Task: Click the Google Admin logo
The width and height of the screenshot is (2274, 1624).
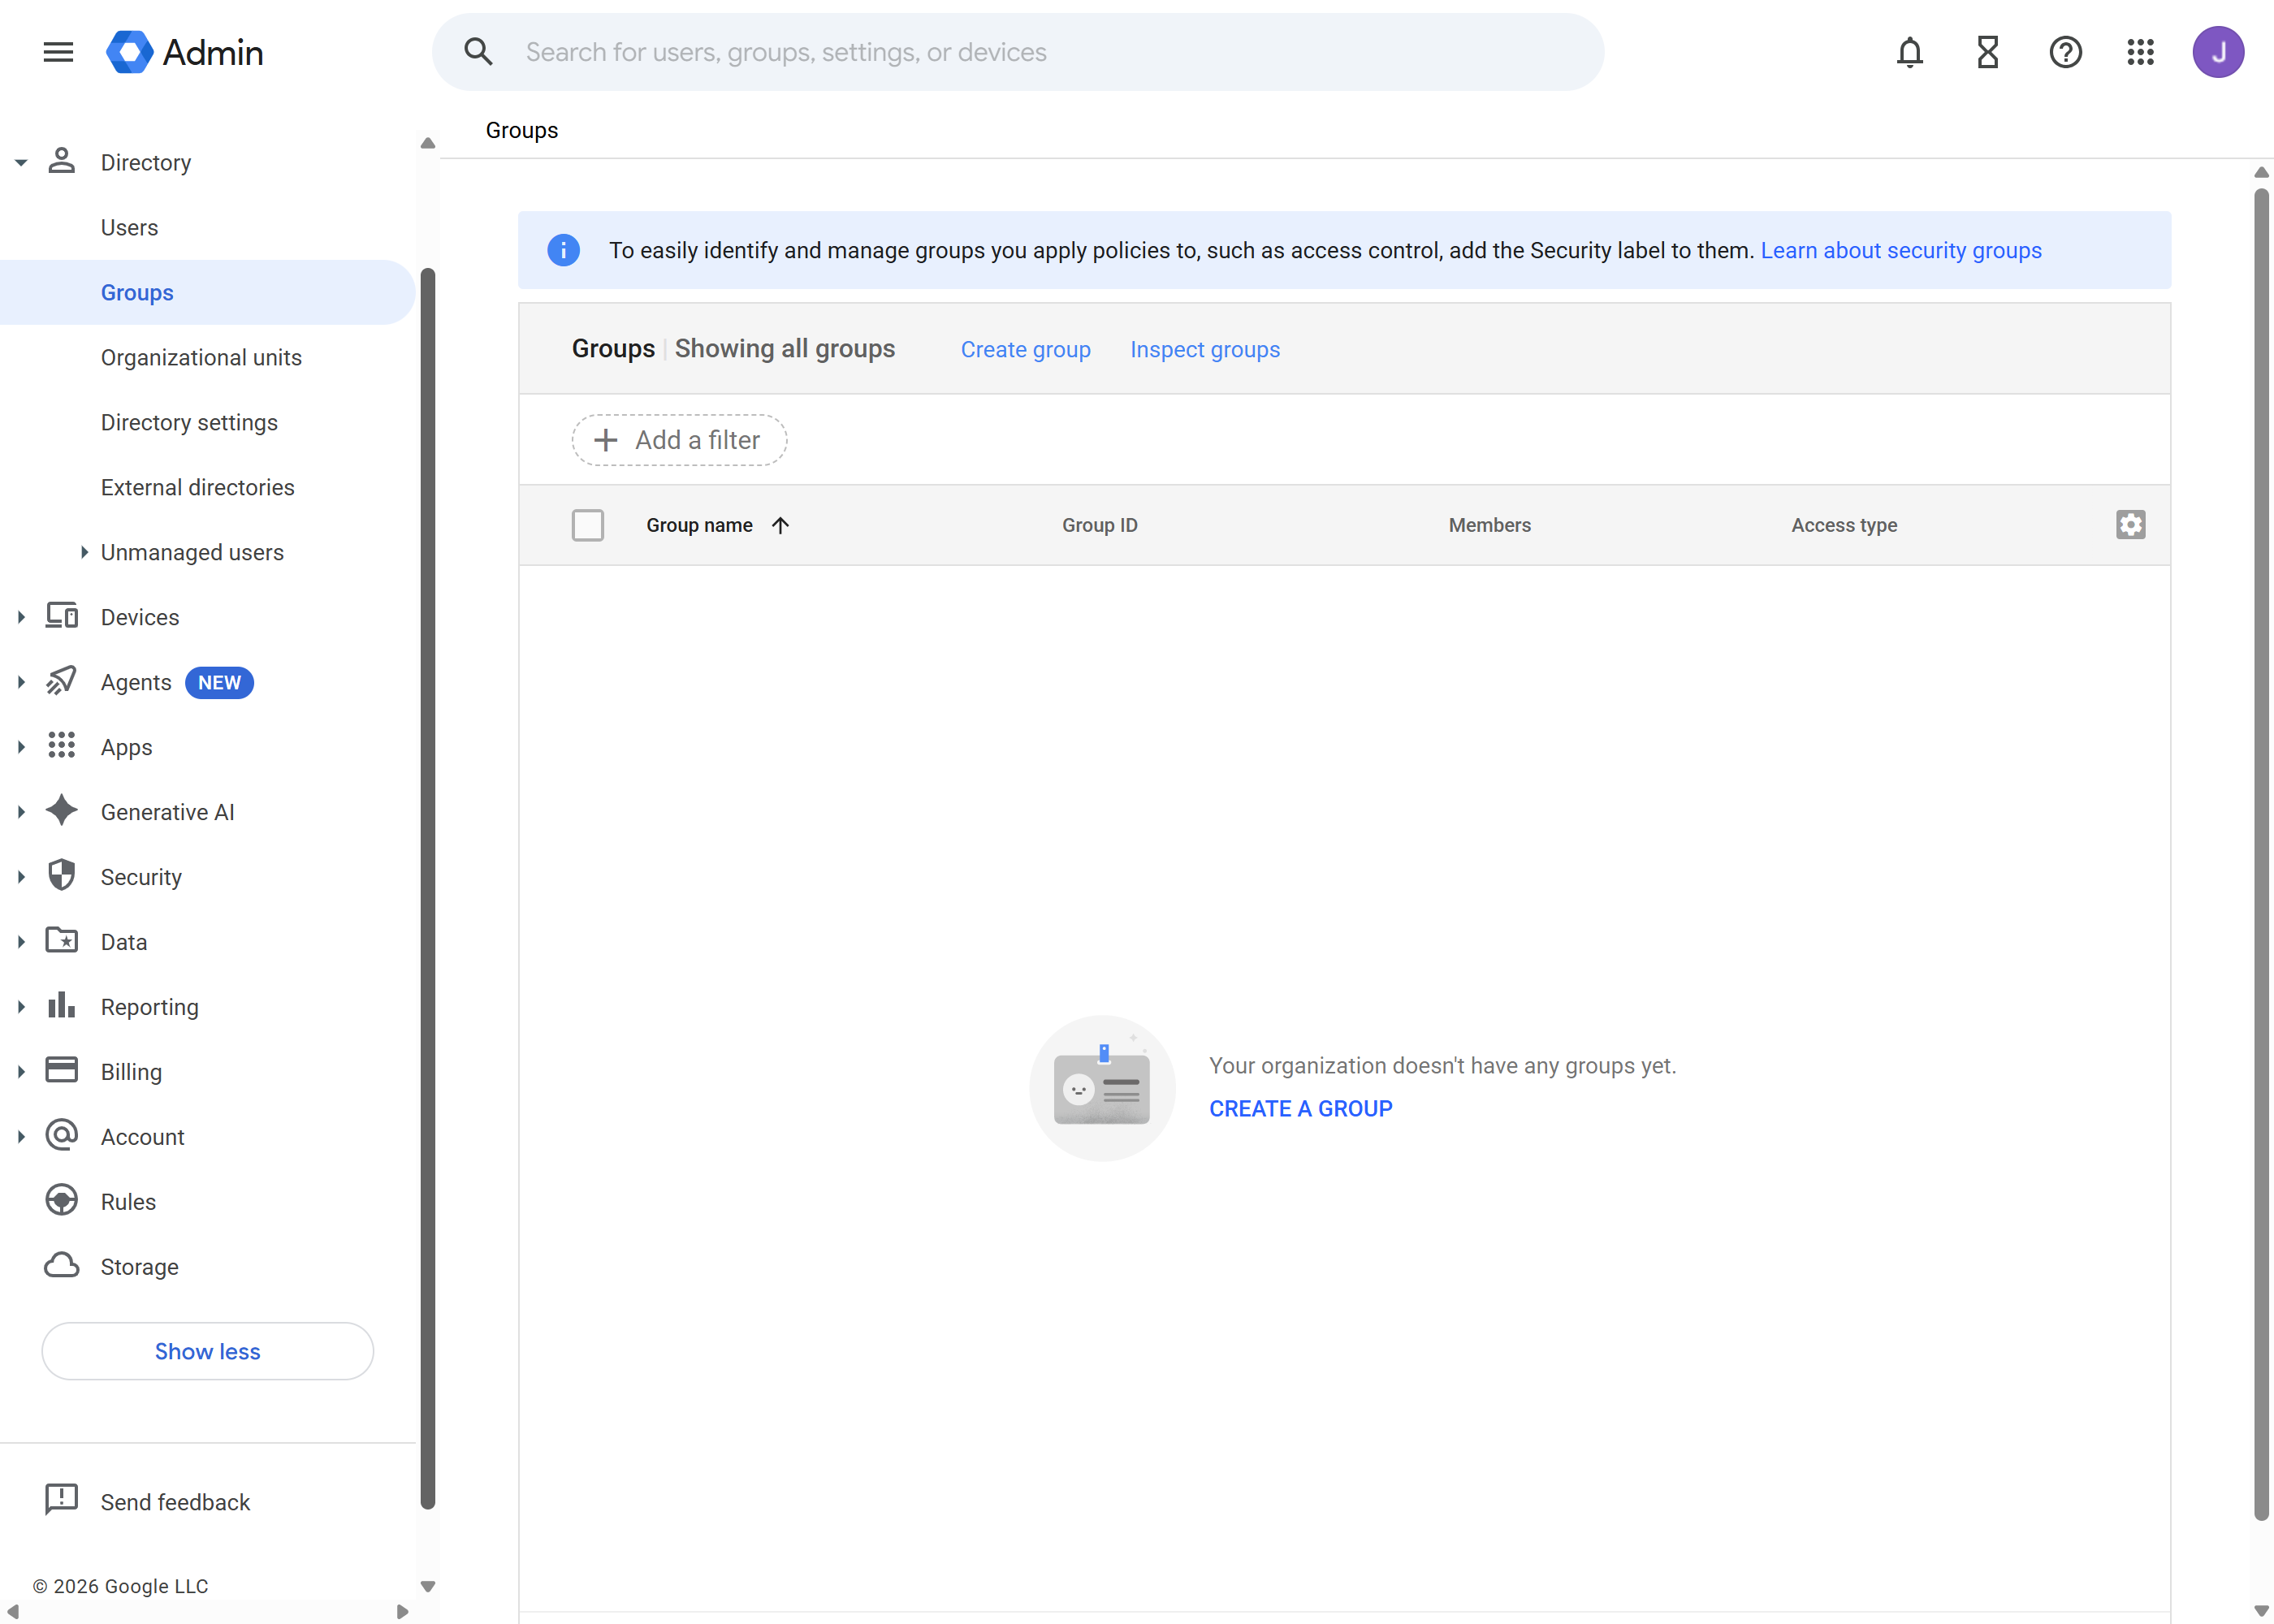Action: 185,52
